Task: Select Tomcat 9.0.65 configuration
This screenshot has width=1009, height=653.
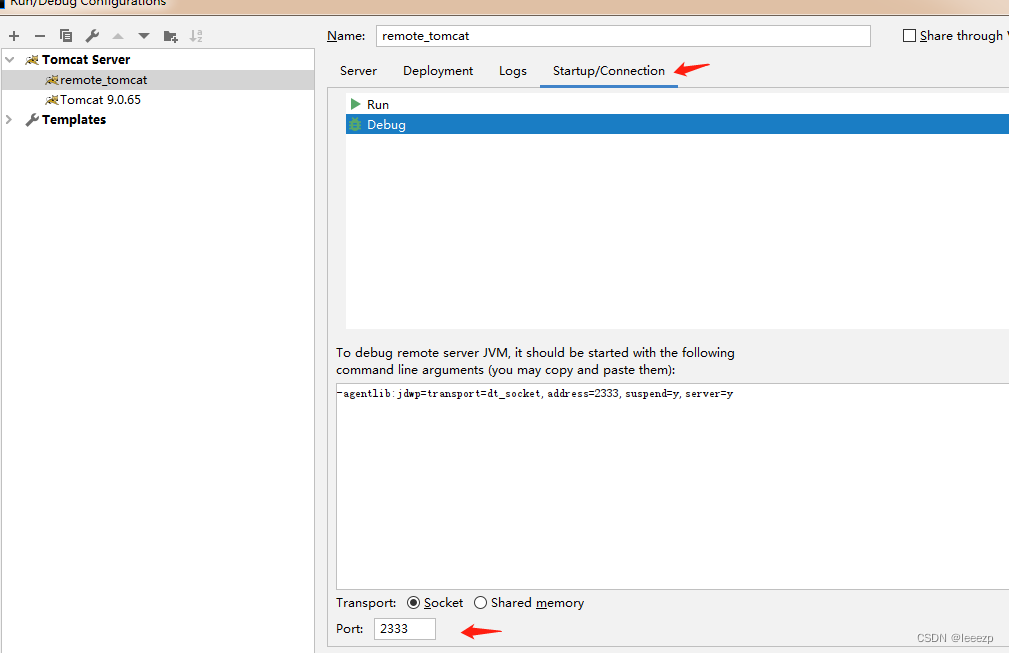Action: (158, 100)
